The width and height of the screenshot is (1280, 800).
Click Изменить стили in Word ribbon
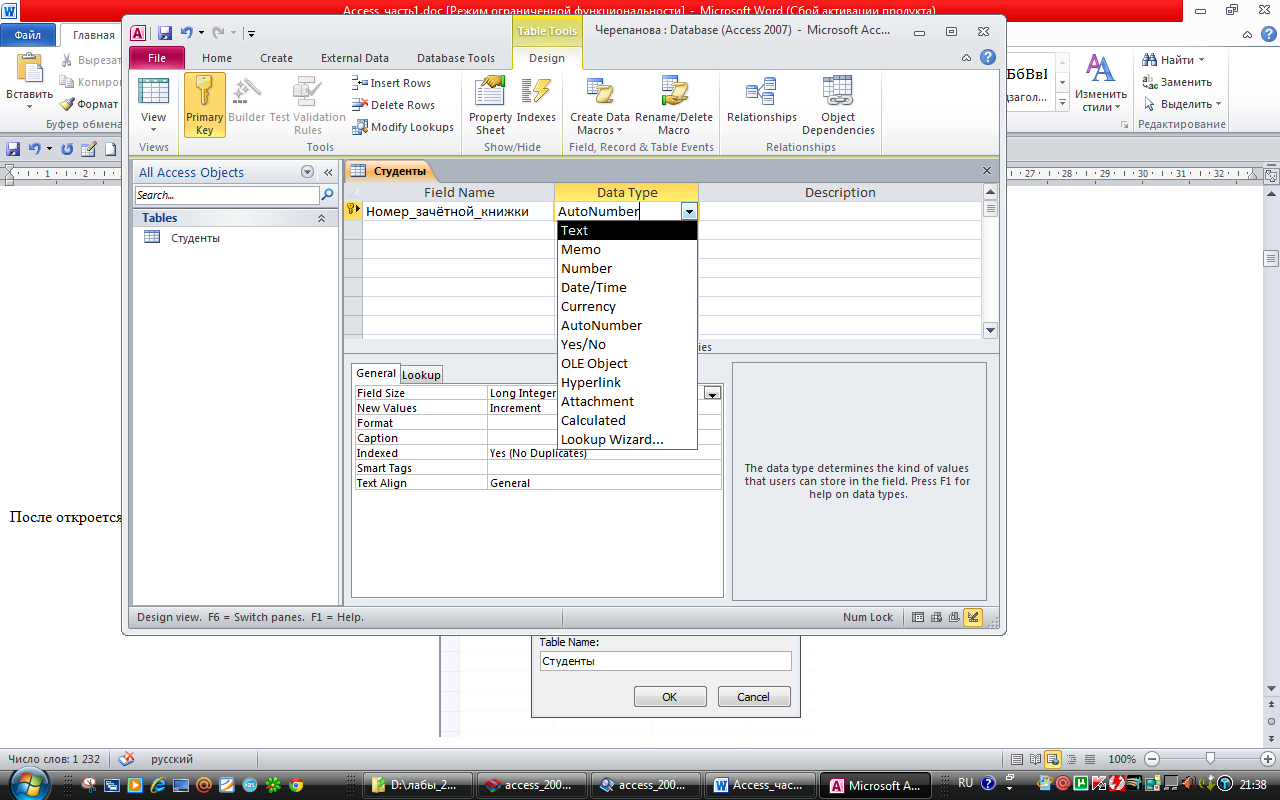point(1100,82)
